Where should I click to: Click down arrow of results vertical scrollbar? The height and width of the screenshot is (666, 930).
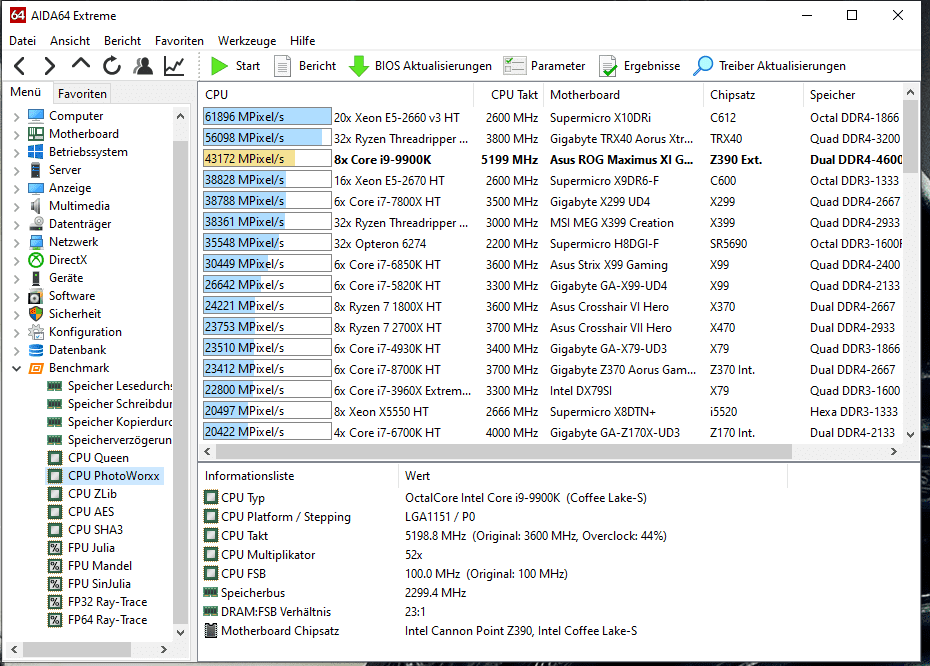[910, 435]
